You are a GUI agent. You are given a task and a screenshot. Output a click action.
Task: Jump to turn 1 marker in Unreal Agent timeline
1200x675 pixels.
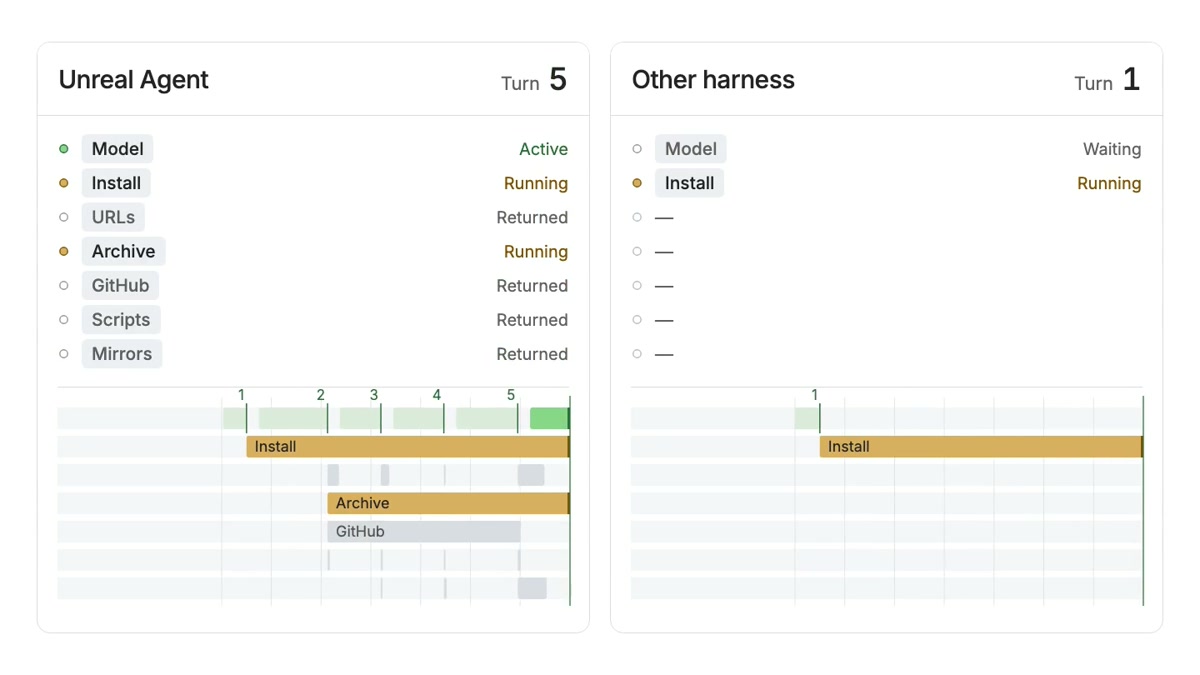(242, 395)
